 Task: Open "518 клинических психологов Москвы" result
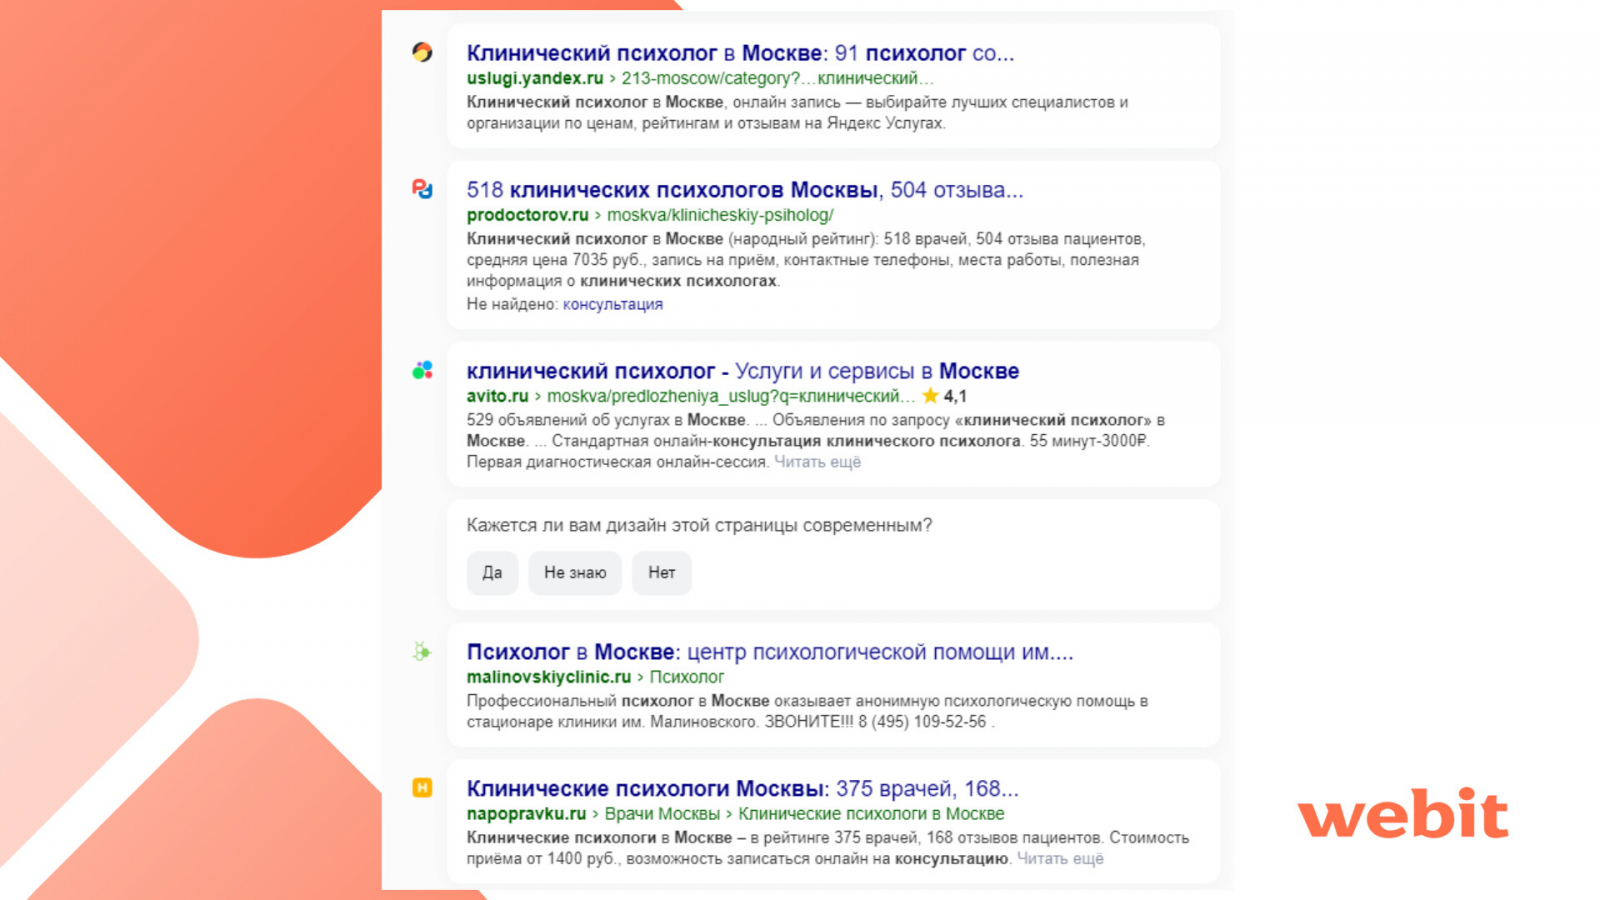point(744,190)
